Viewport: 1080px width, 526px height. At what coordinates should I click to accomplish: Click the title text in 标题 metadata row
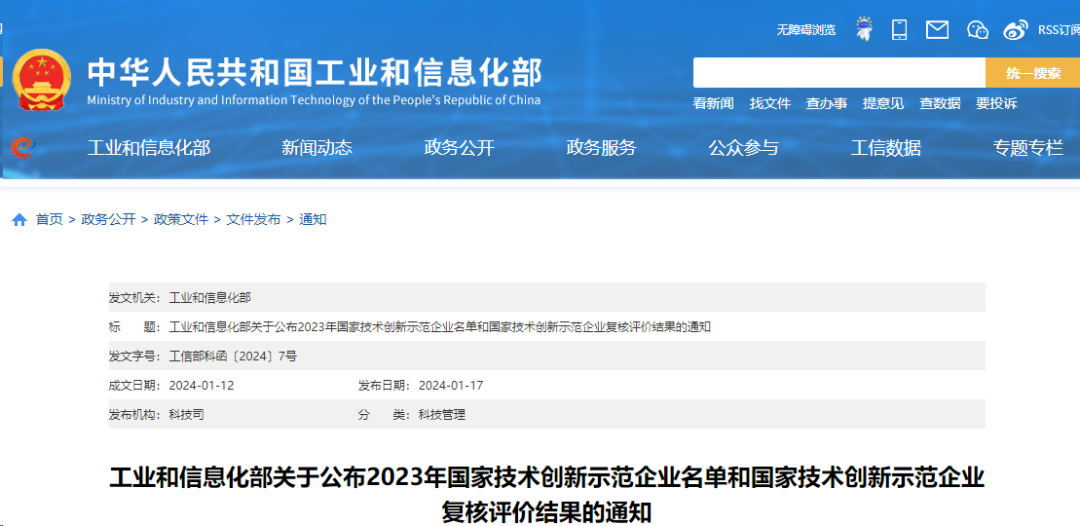click(x=439, y=327)
